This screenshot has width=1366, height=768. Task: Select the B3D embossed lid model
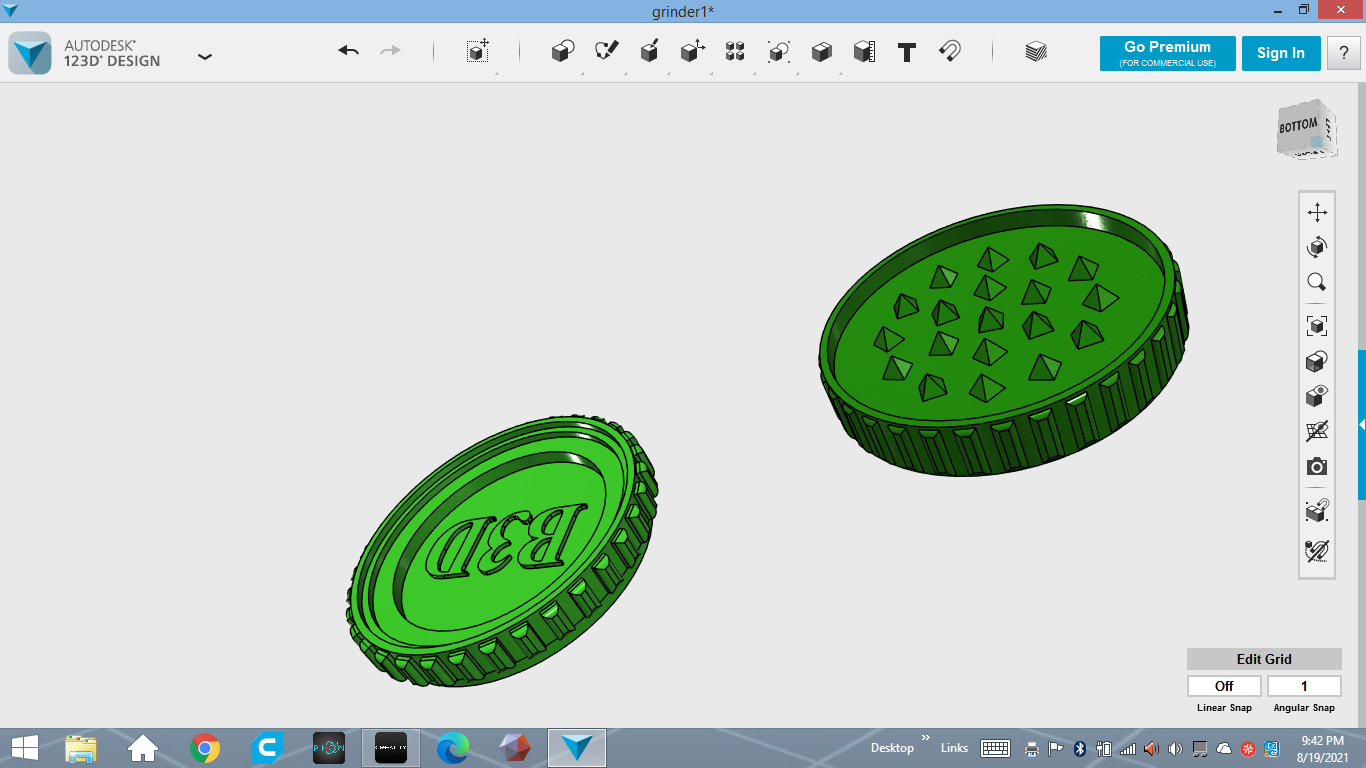(x=502, y=551)
